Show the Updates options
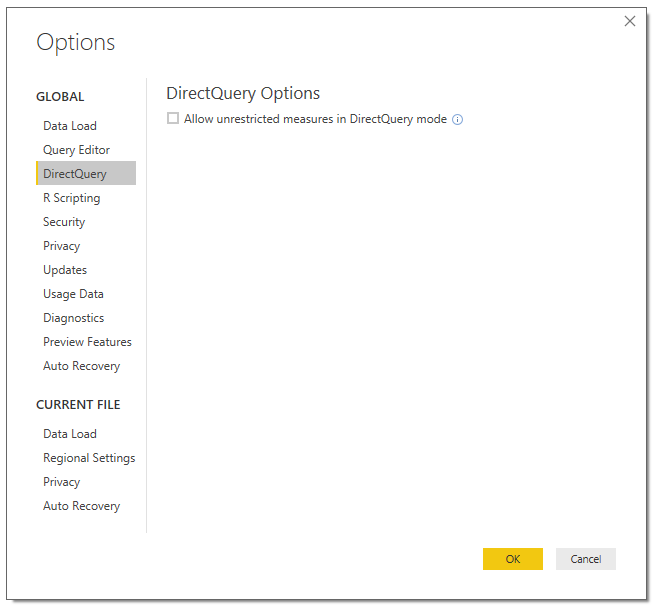This screenshot has height=607, width=654. (65, 270)
